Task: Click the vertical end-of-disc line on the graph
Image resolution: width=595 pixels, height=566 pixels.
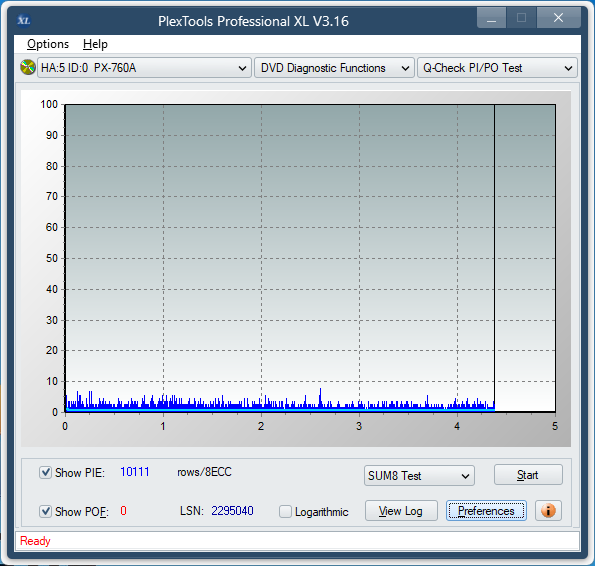Action: coord(494,258)
